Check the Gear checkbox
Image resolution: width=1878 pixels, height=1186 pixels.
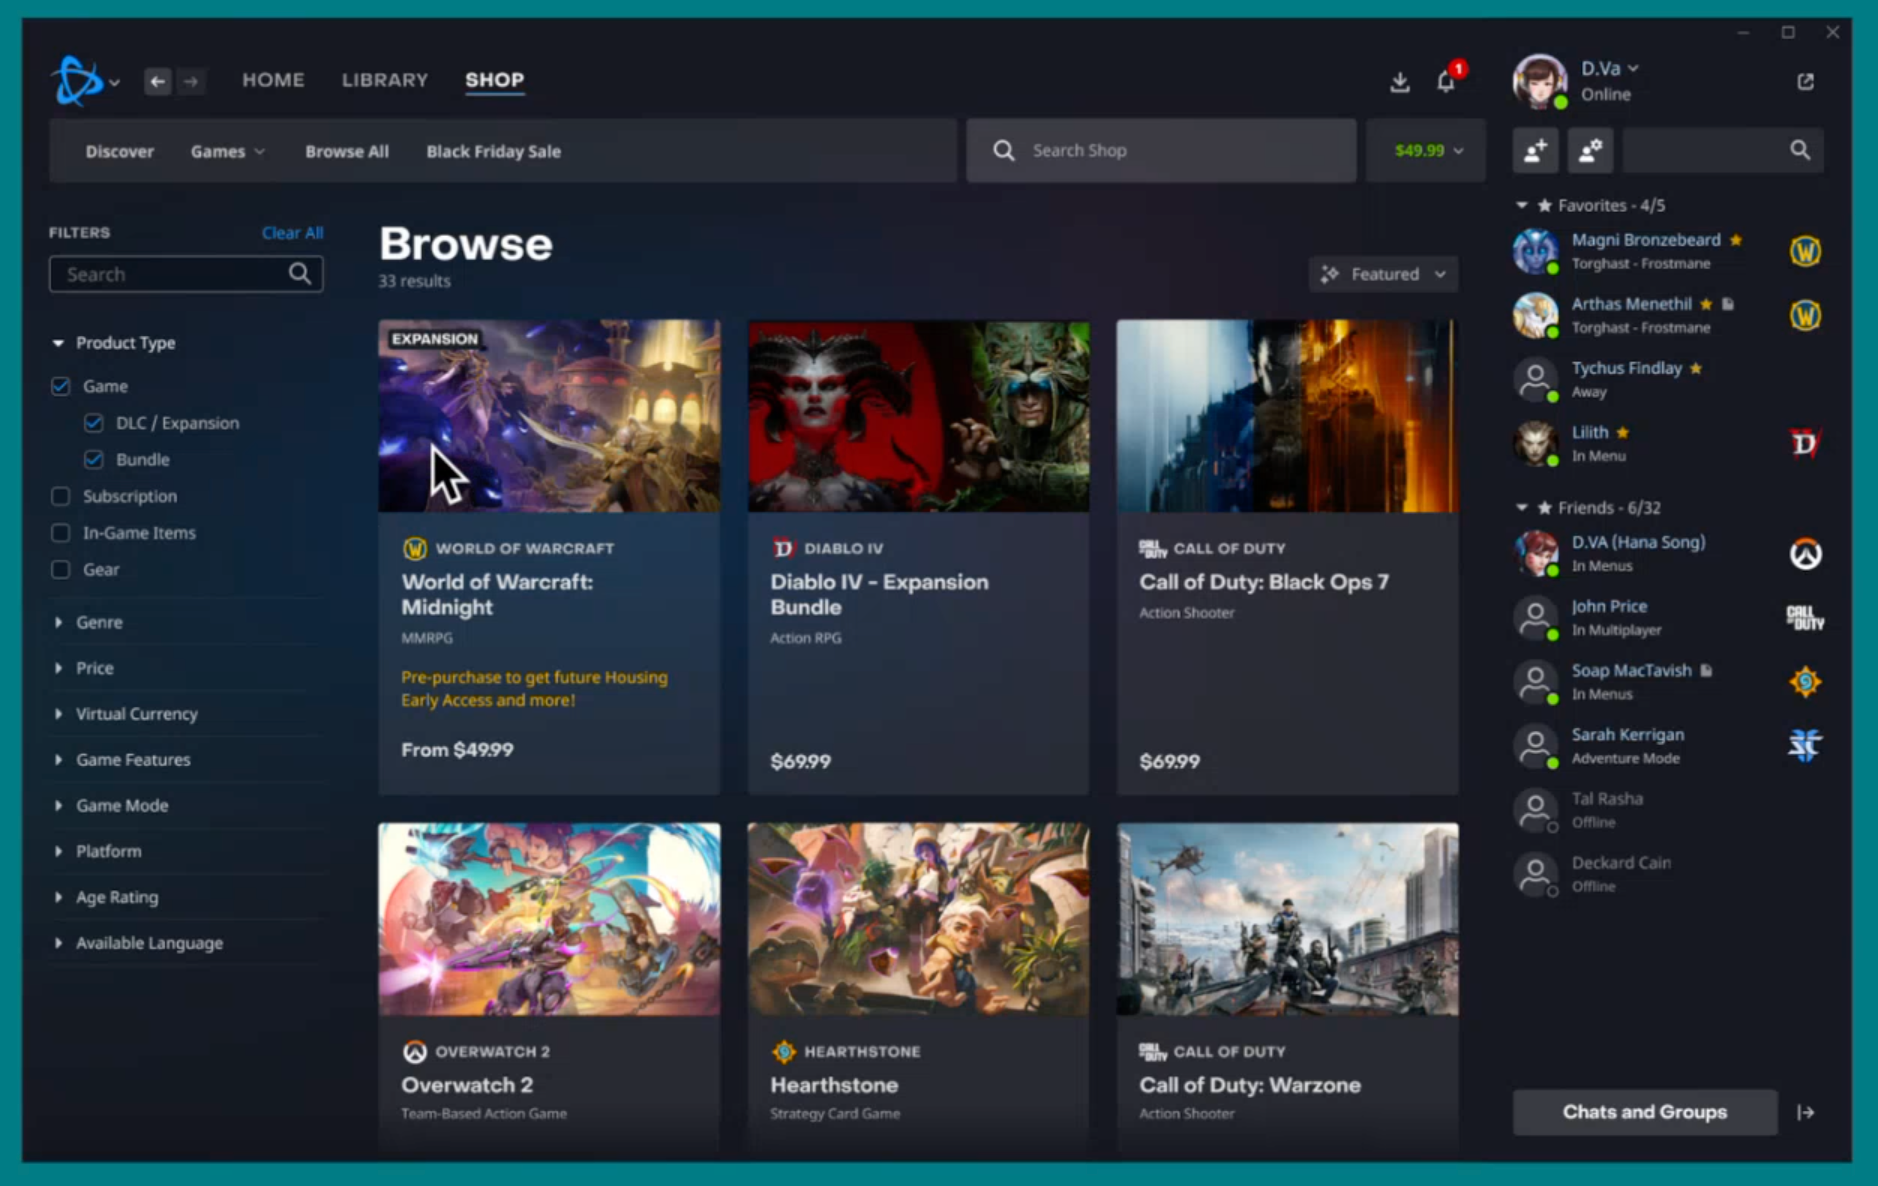(61, 570)
